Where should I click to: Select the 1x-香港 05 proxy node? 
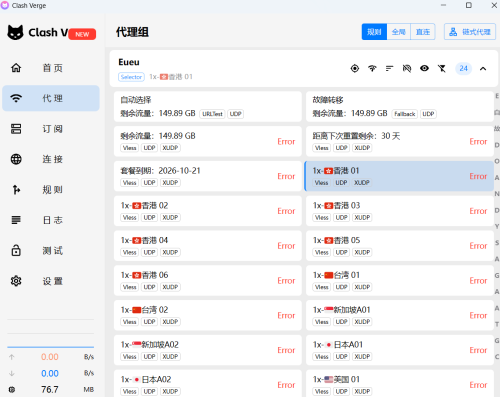click(399, 246)
